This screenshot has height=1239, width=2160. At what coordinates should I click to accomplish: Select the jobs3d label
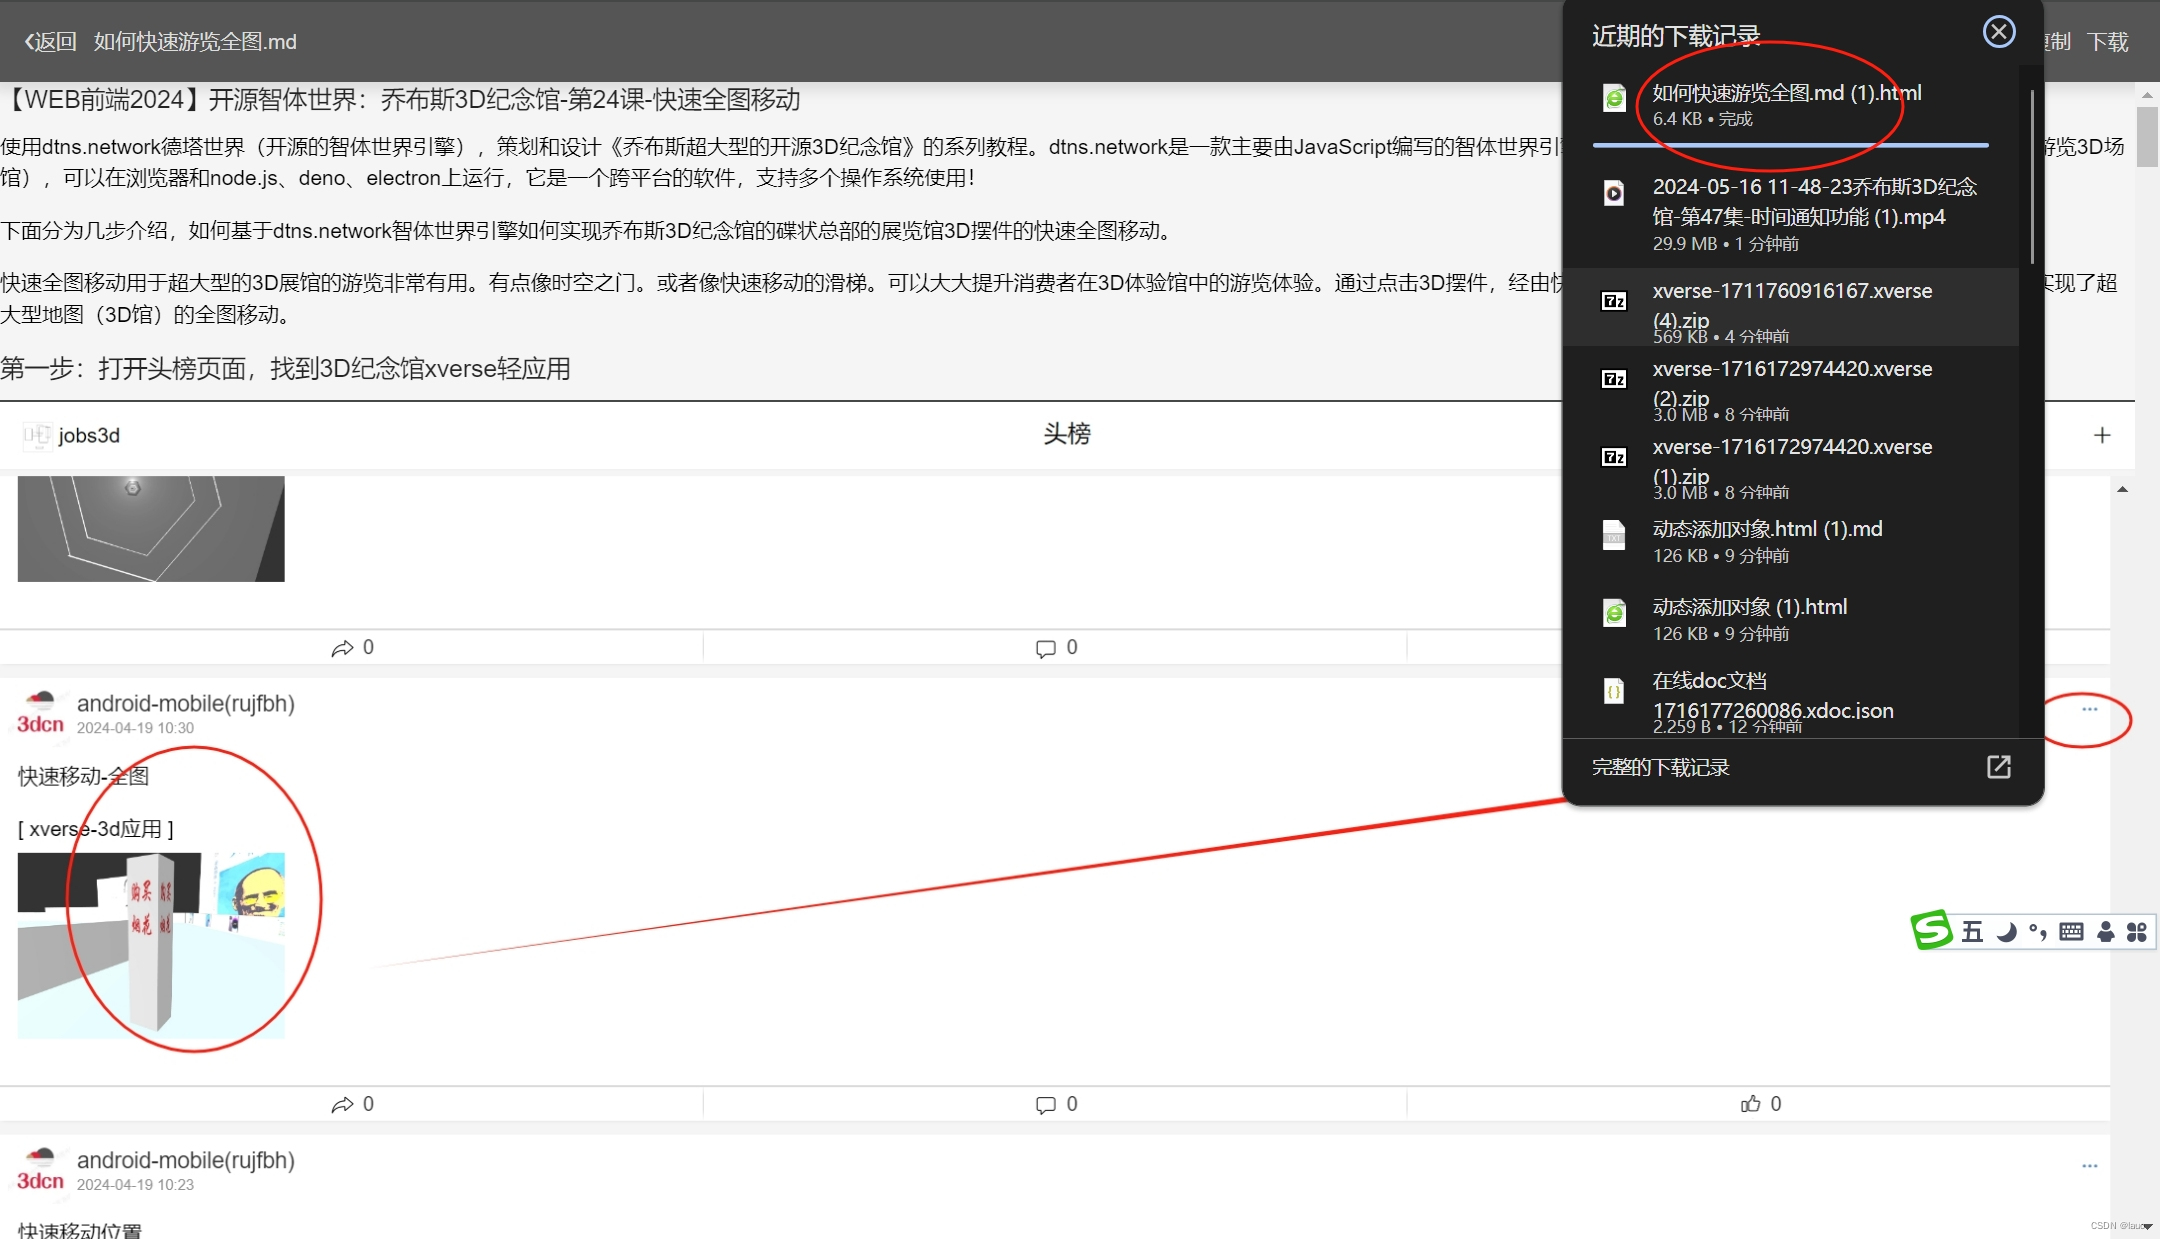(89, 435)
